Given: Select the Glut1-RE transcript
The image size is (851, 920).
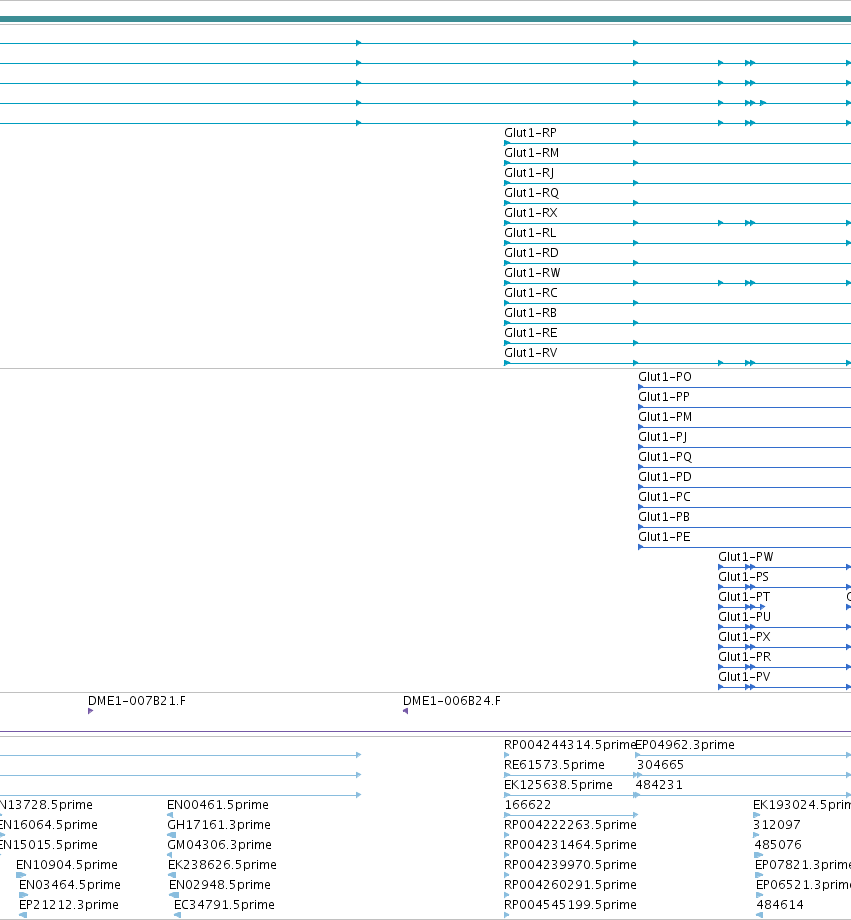Looking at the screenshot, I should 531,333.
